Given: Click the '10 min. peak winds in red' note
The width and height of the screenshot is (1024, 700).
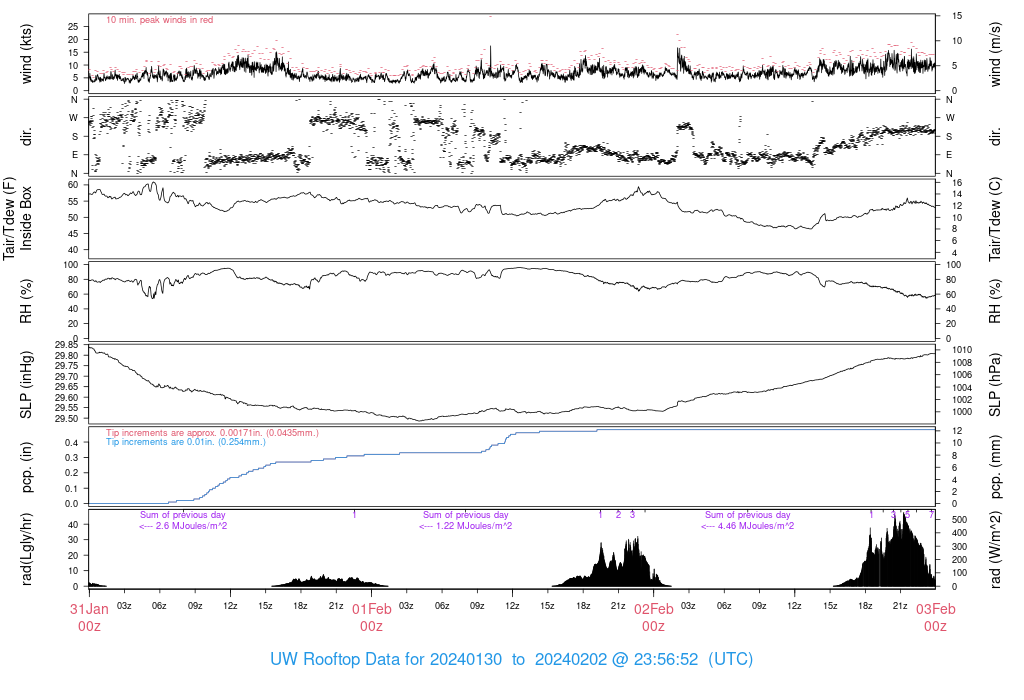Looking at the screenshot, I should [x=160, y=20].
